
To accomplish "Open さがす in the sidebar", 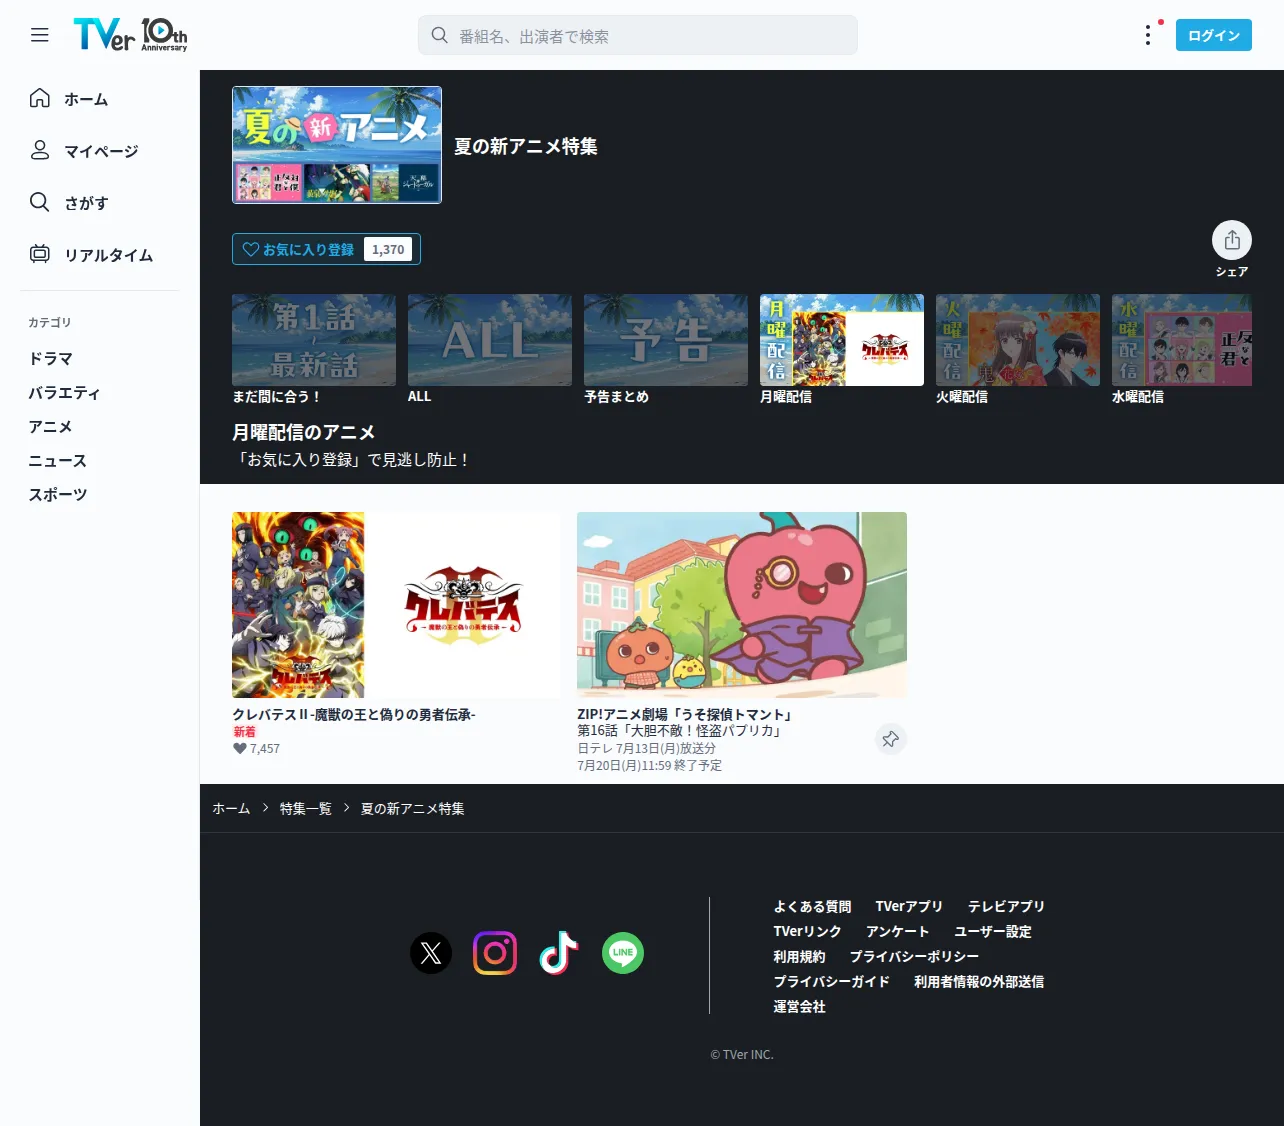I will coord(86,203).
